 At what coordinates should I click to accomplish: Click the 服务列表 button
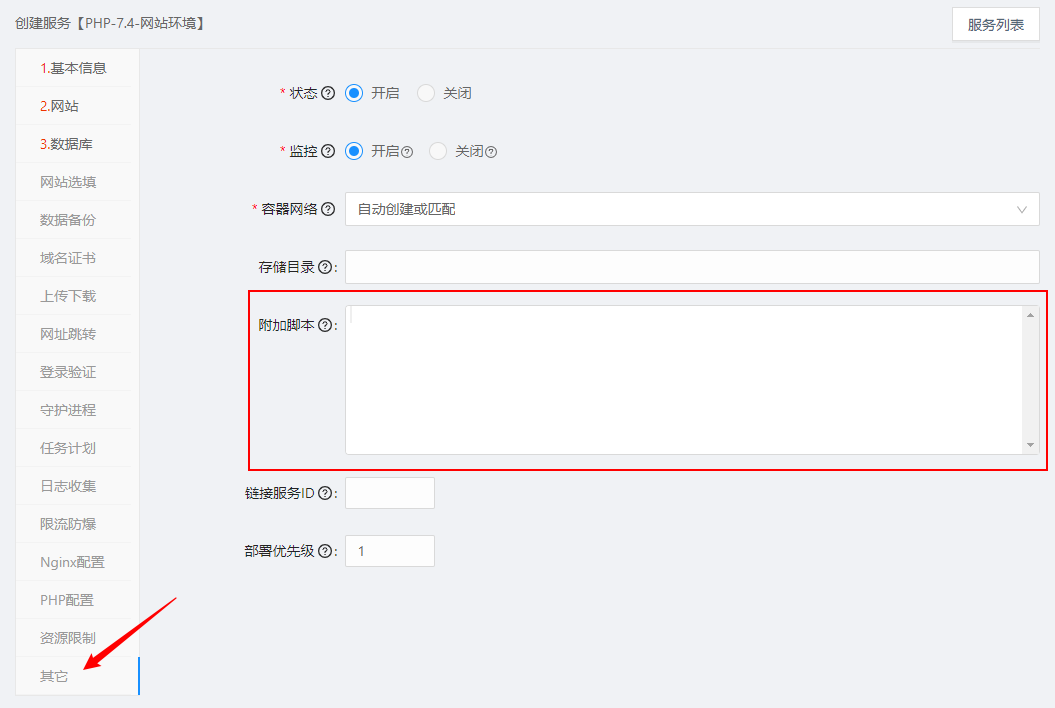995,25
